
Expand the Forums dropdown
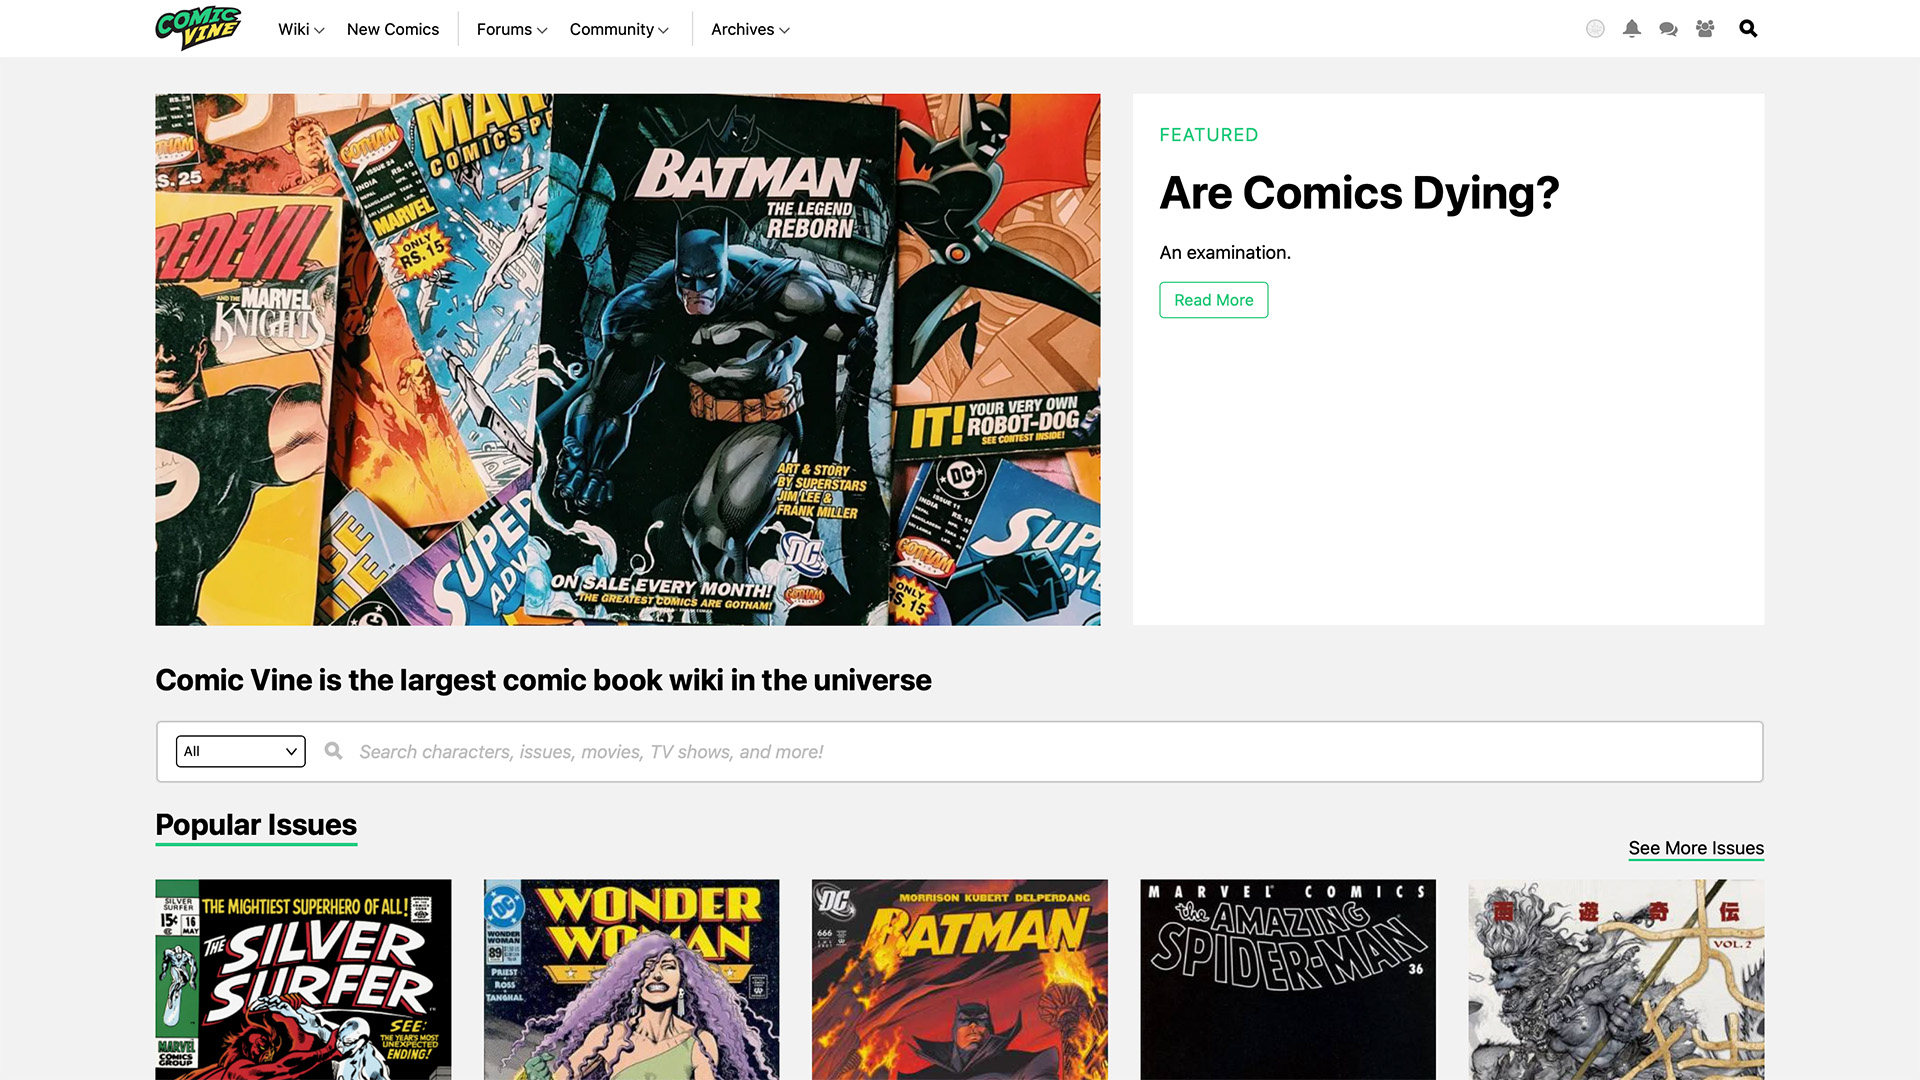(x=511, y=29)
